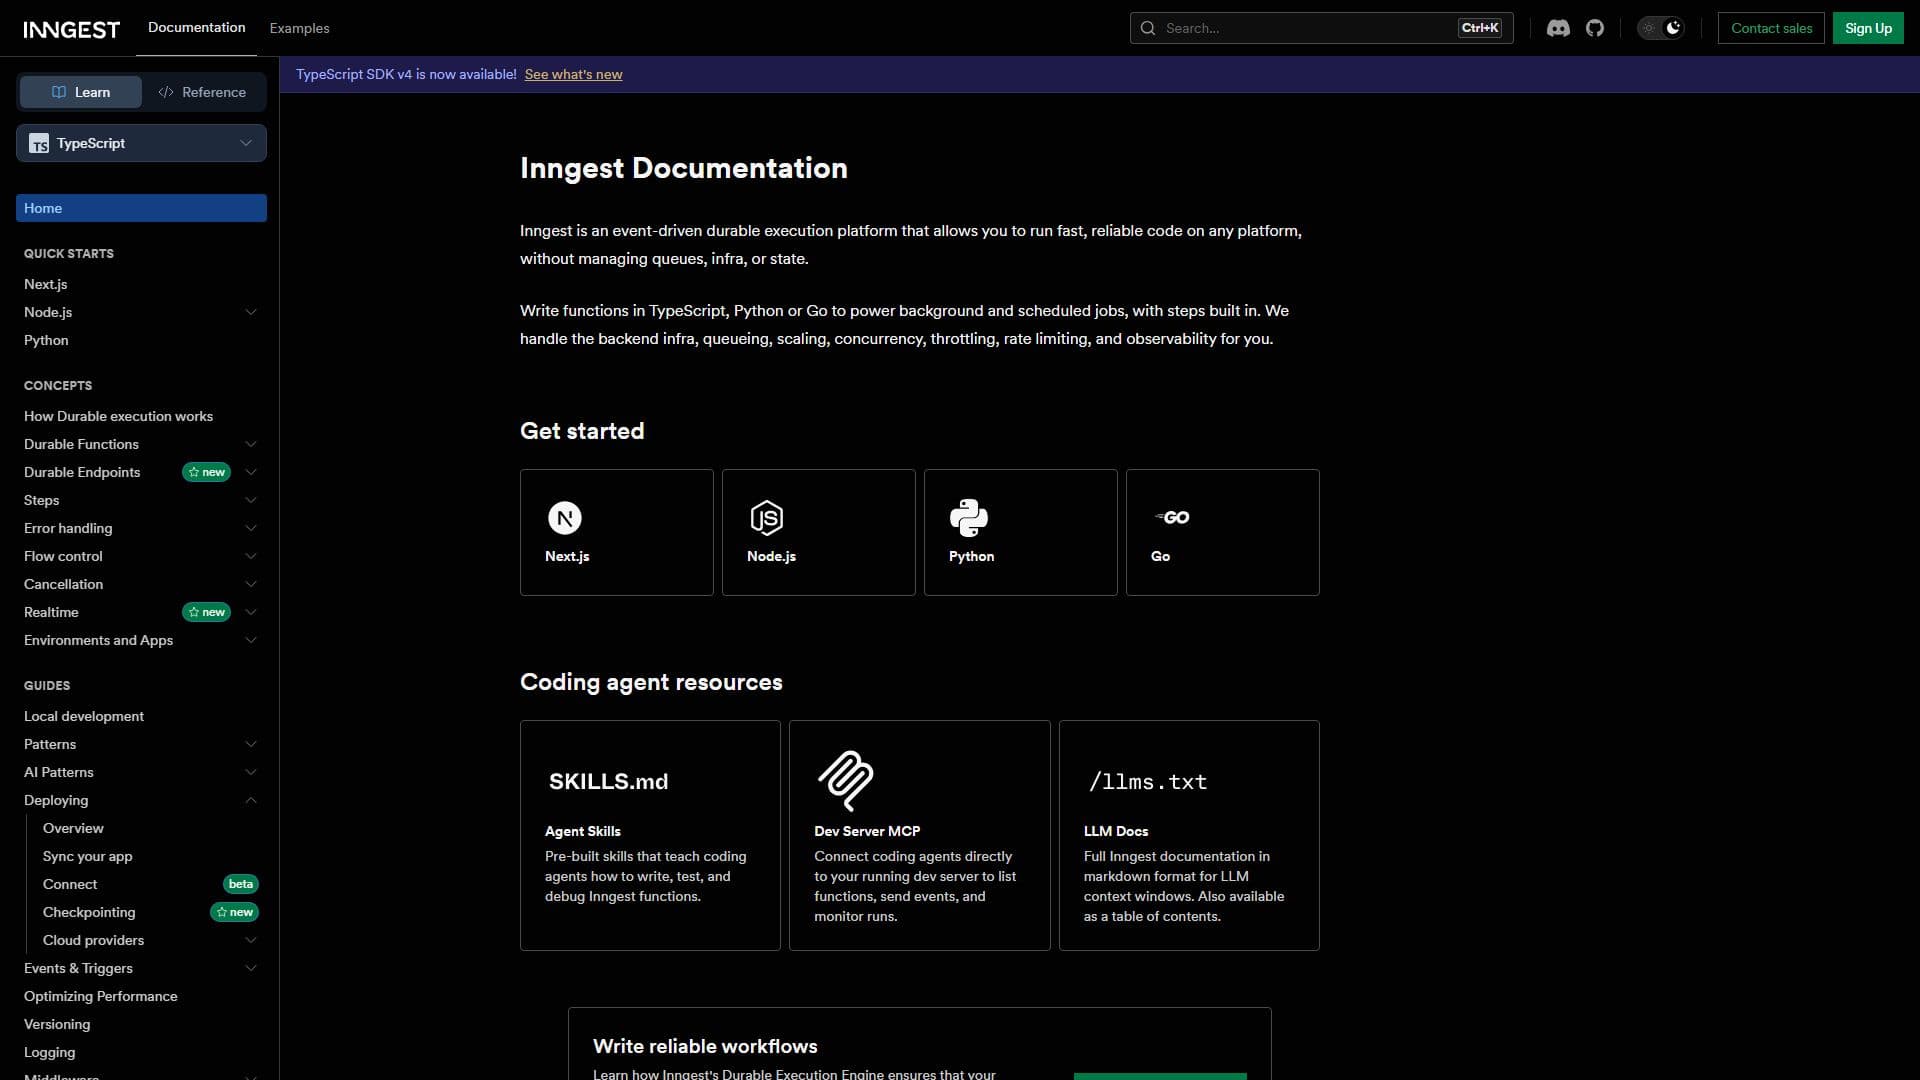
Task: Expand the Patterns chevron
Action: click(x=251, y=744)
